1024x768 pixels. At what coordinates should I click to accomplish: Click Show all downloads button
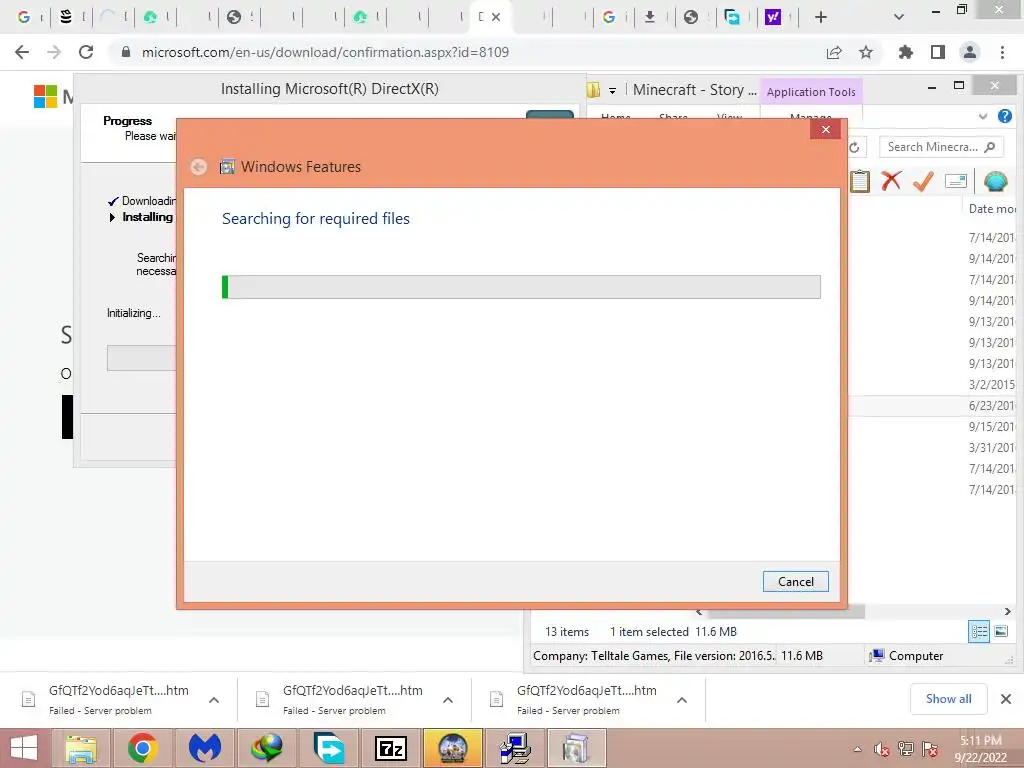tap(948, 699)
